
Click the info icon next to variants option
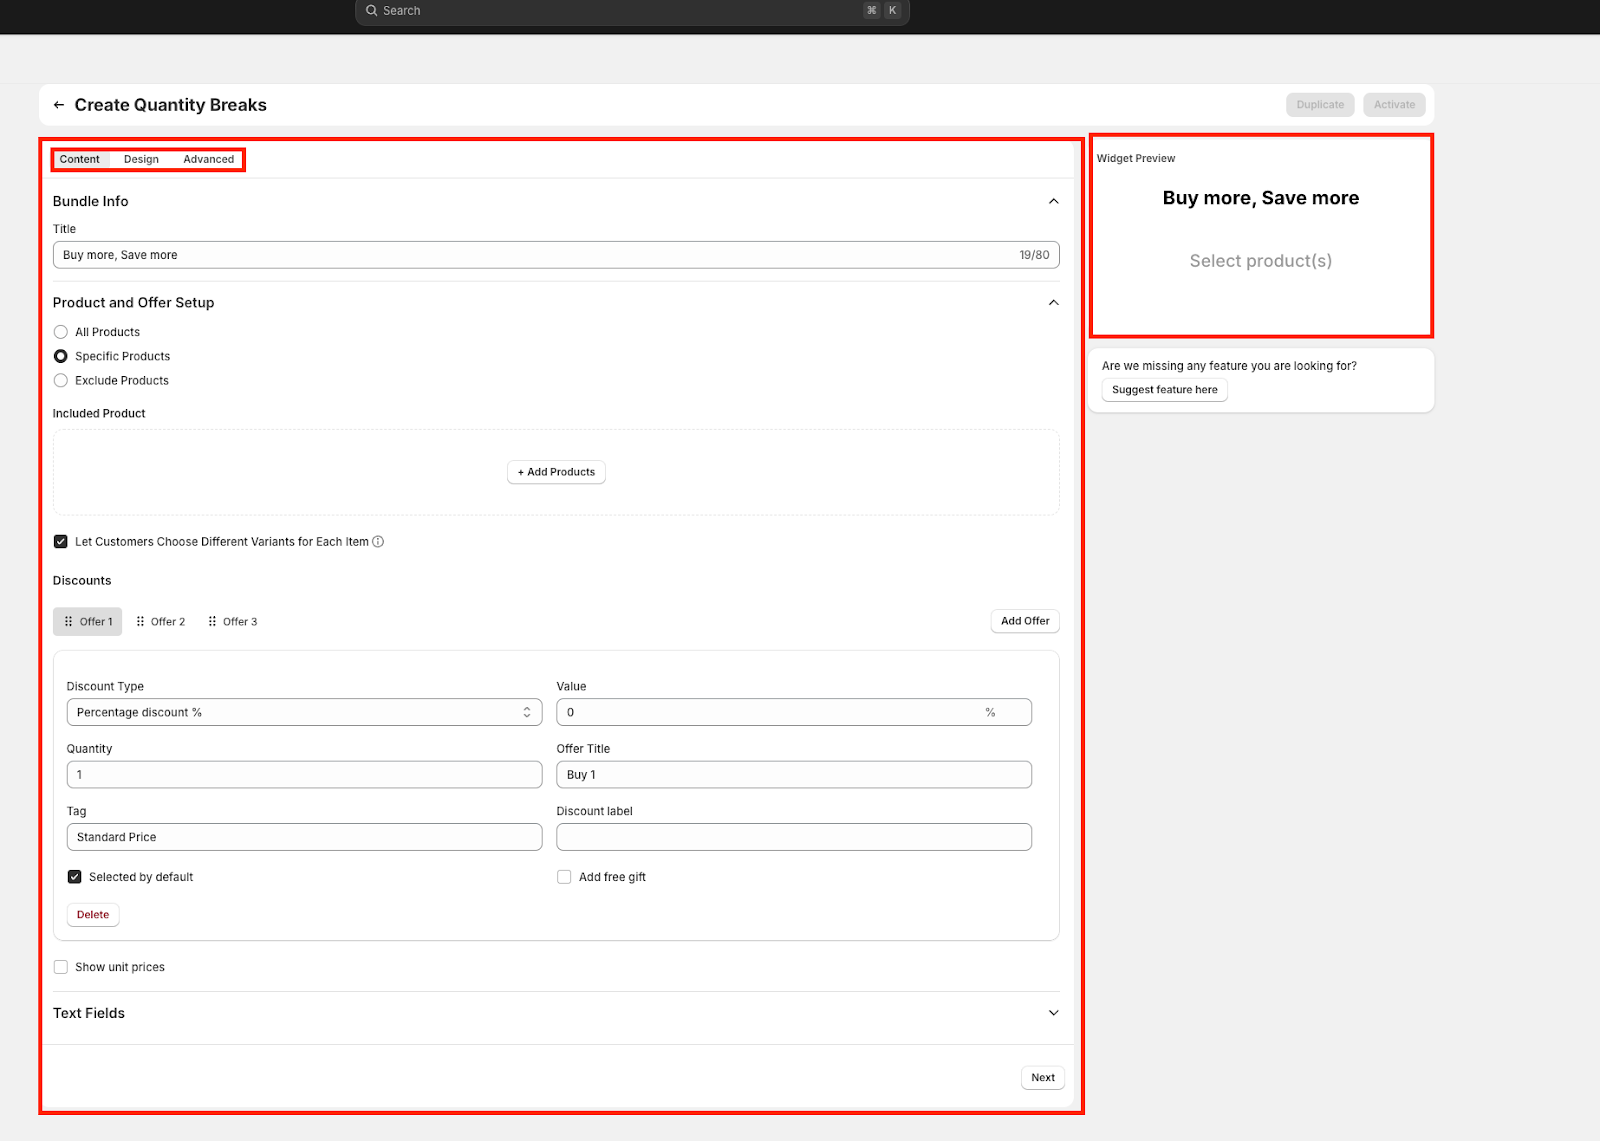tap(378, 542)
